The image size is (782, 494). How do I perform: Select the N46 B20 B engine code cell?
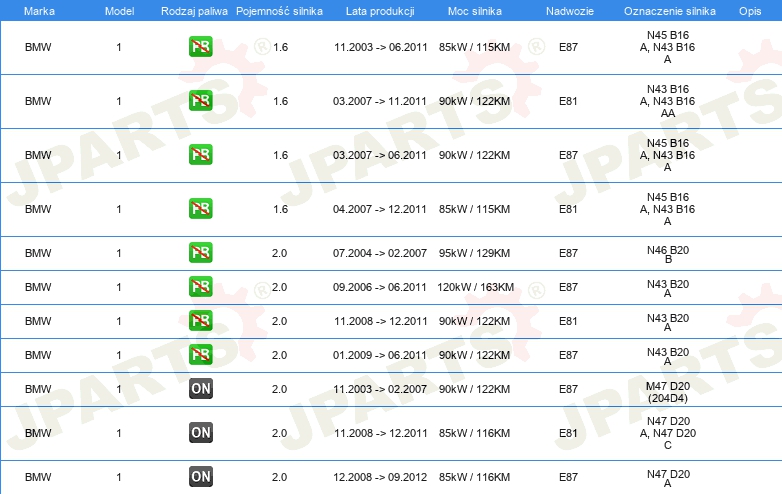pos(667,253)
